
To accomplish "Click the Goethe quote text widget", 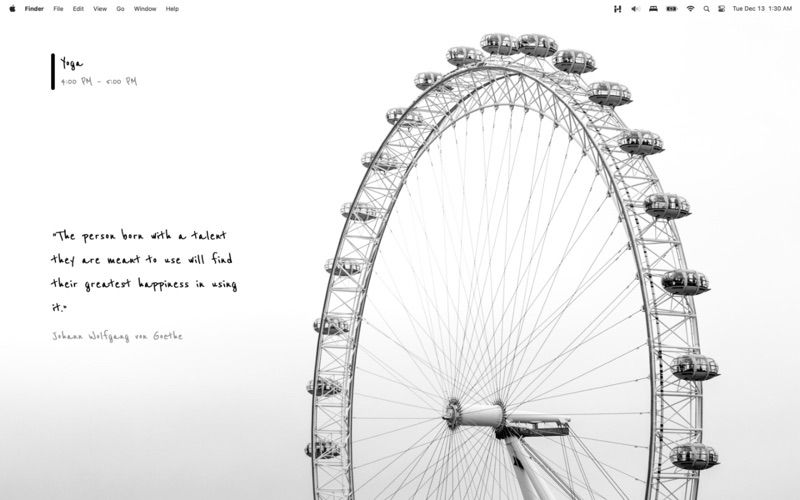I will tap(144, 271).
